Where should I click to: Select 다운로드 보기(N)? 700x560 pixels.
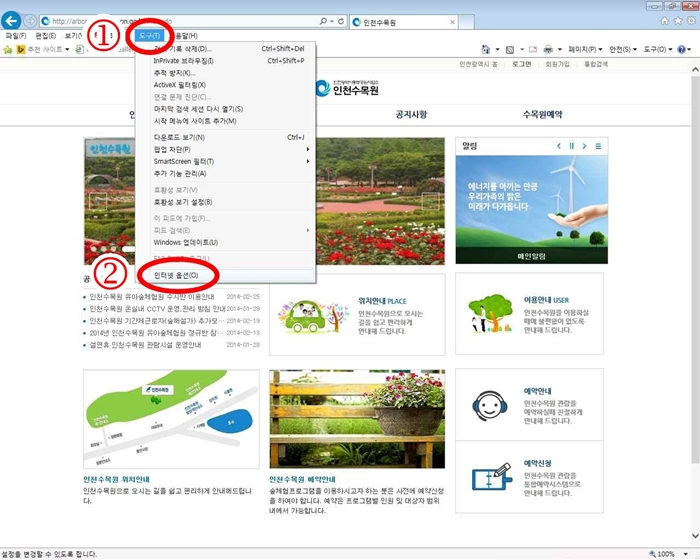[x=225, y=137]
